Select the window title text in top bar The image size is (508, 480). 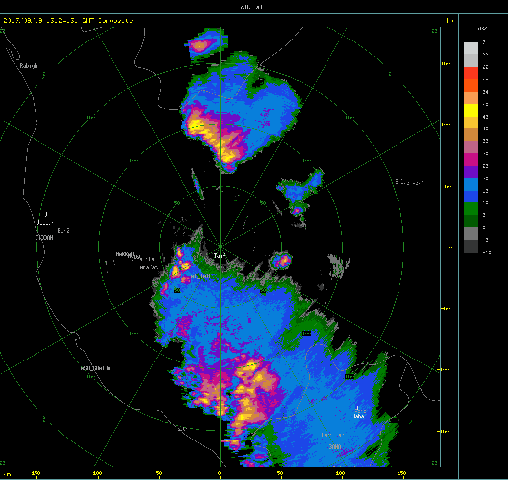[x=252, y=7]
